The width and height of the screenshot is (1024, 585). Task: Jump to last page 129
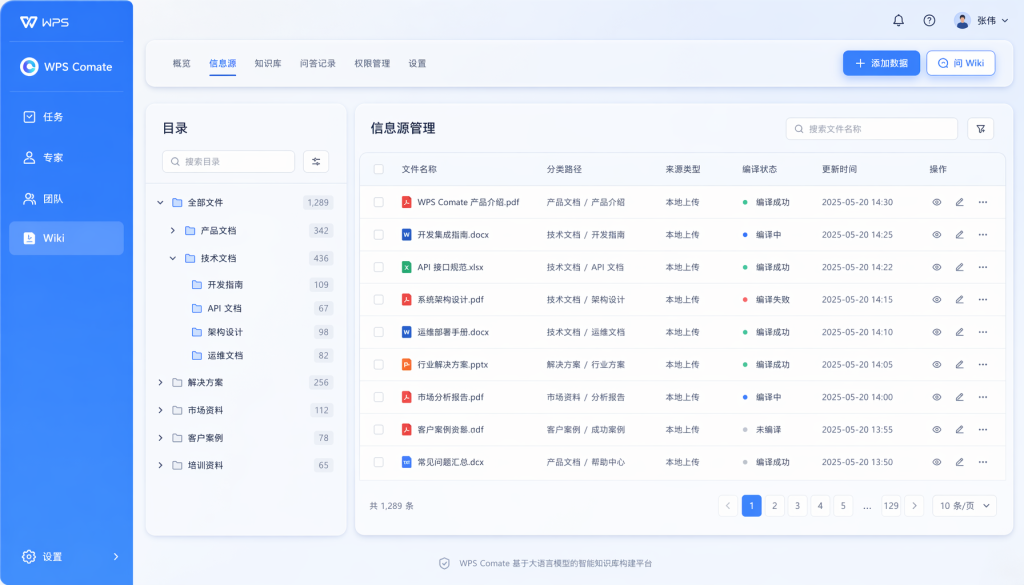point(891,505)
